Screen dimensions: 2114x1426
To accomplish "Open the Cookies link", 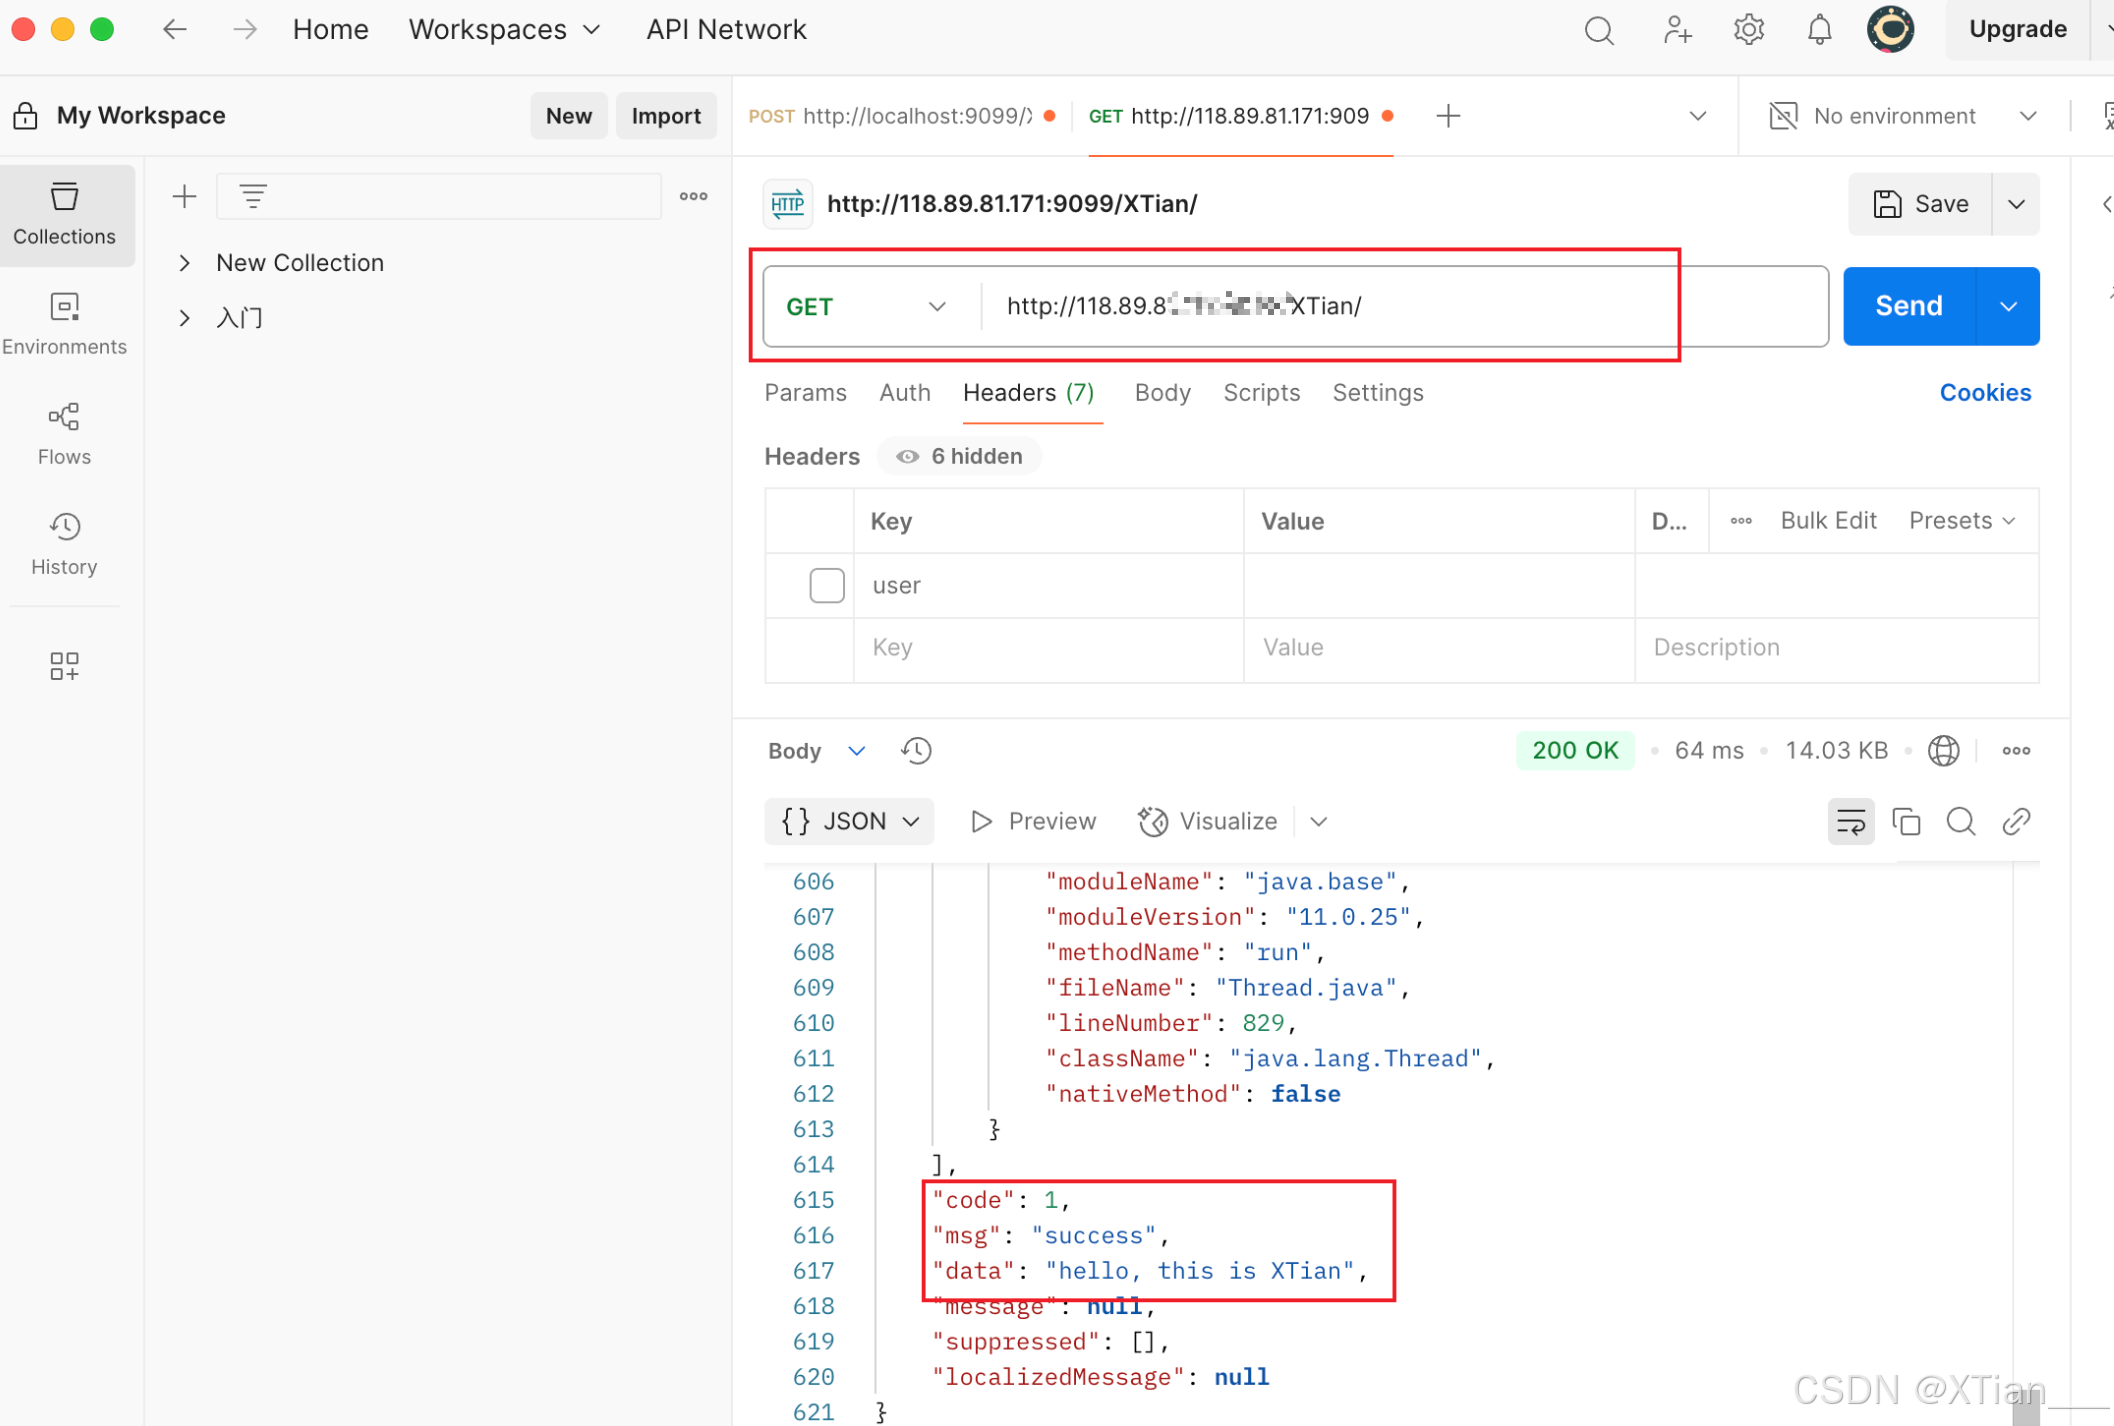I will click(x=1984, y=393).
